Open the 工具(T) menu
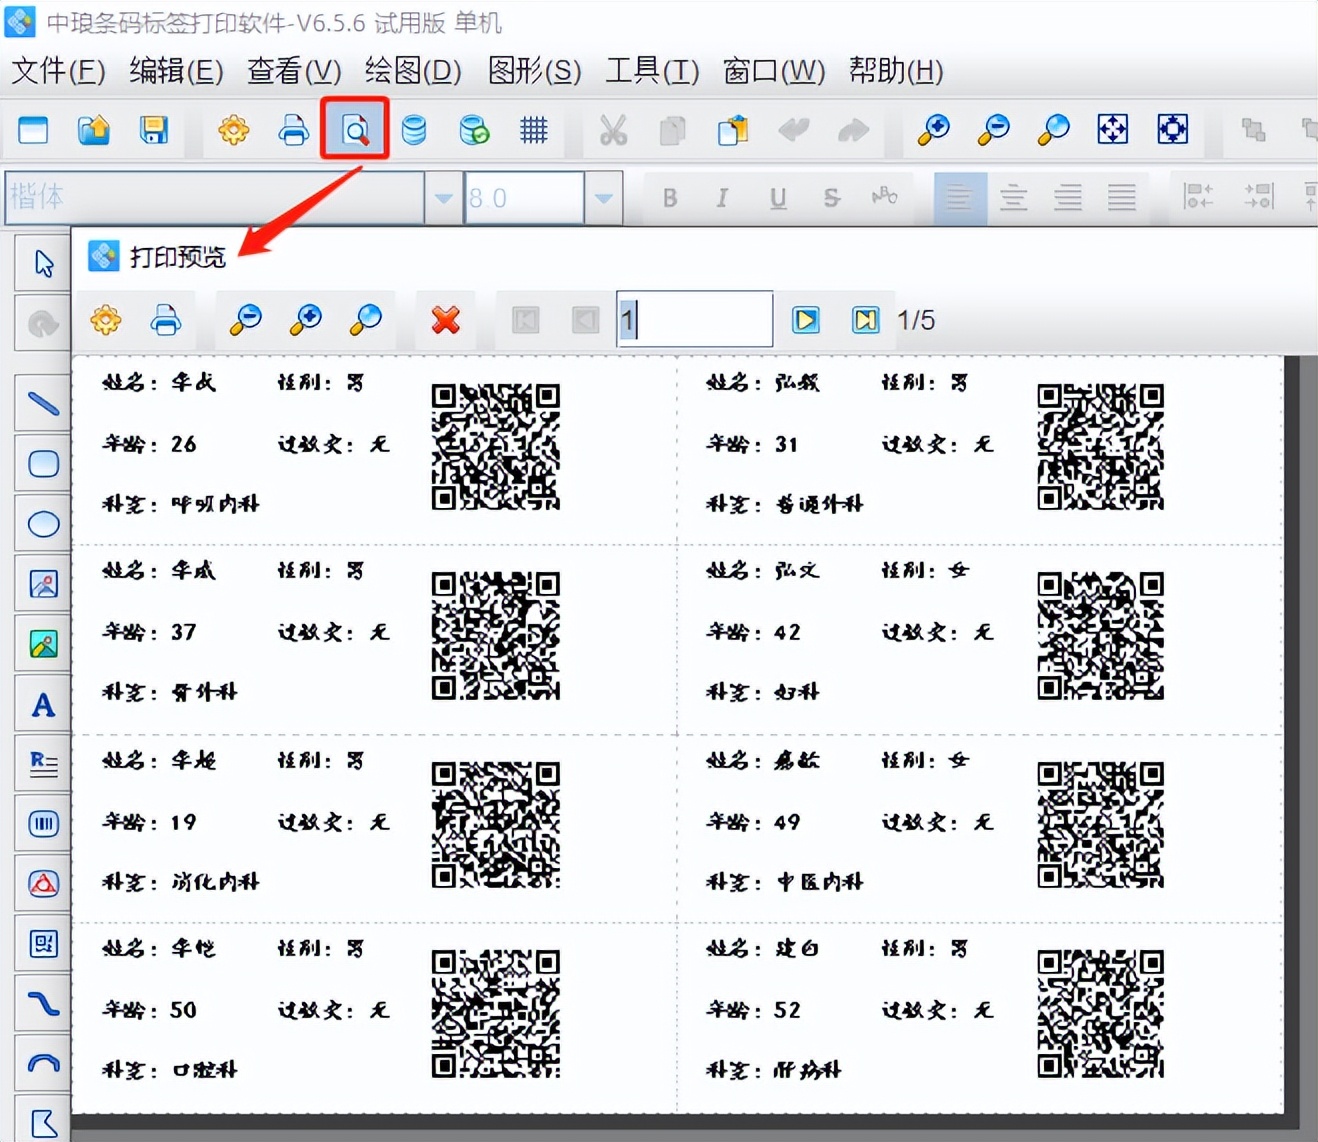 652,71
